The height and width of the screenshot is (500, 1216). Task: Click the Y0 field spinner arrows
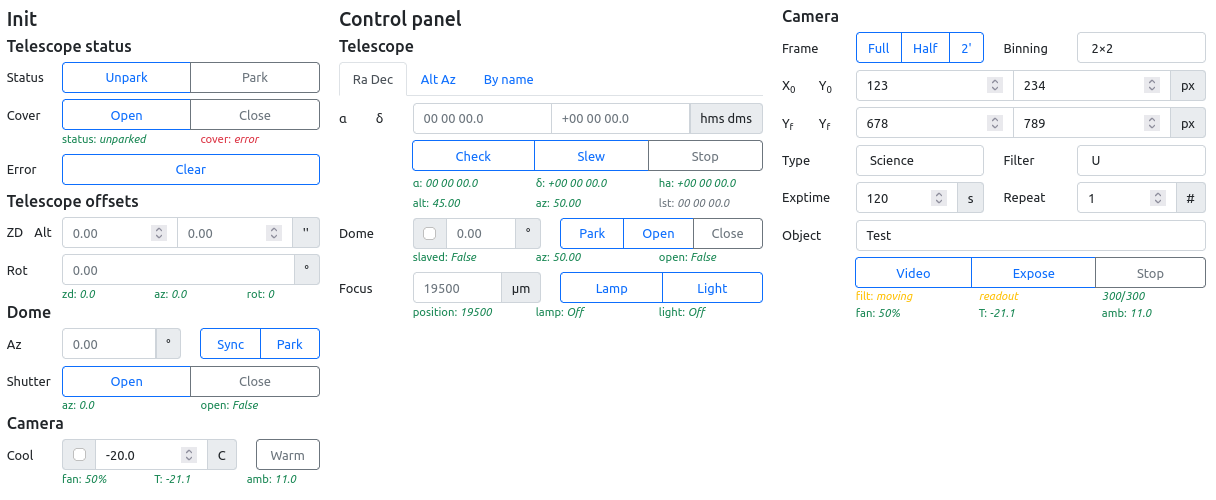(x=1152, y=86)
